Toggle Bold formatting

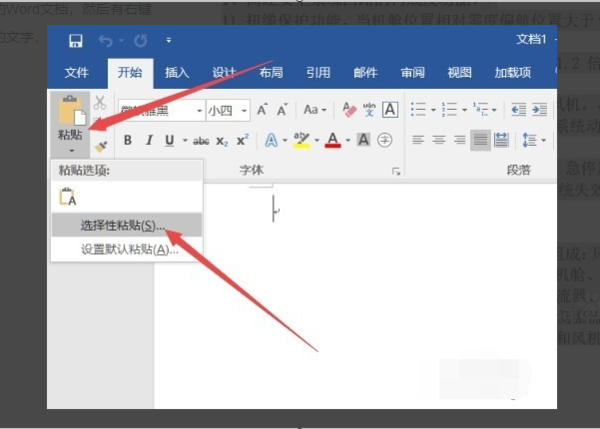(128, 140)
